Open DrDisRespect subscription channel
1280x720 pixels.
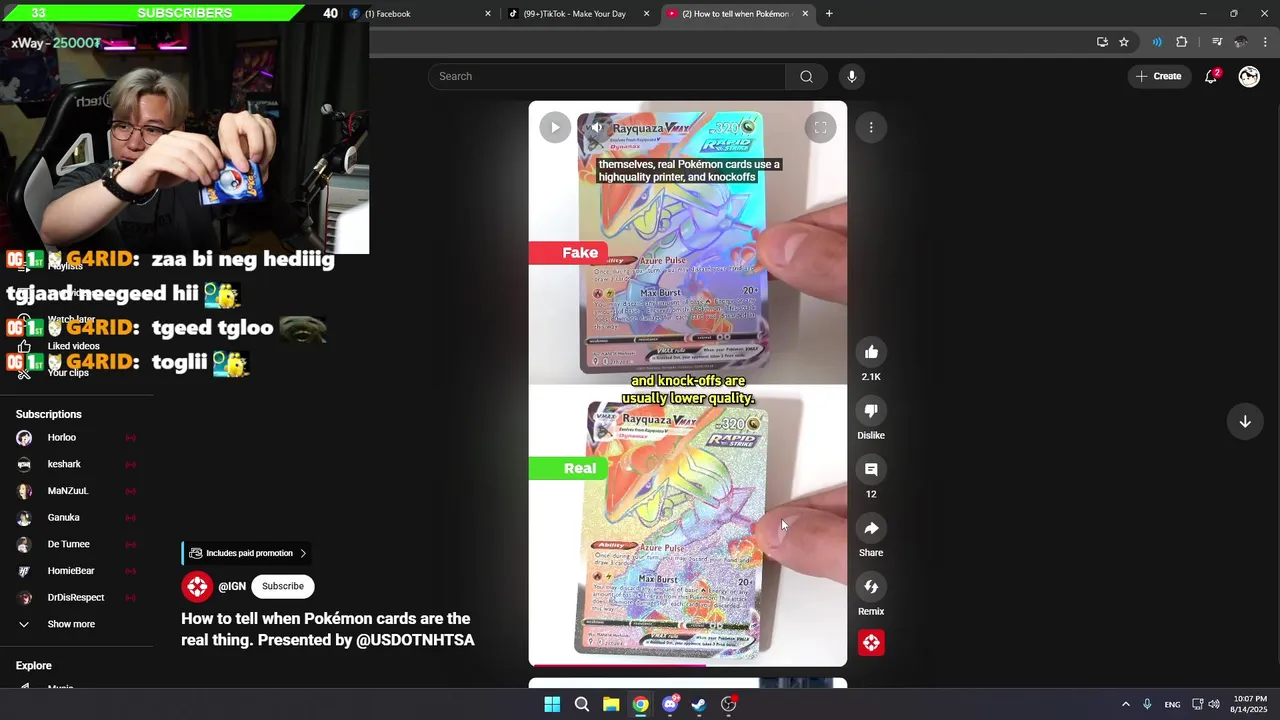tap(76, 598)
